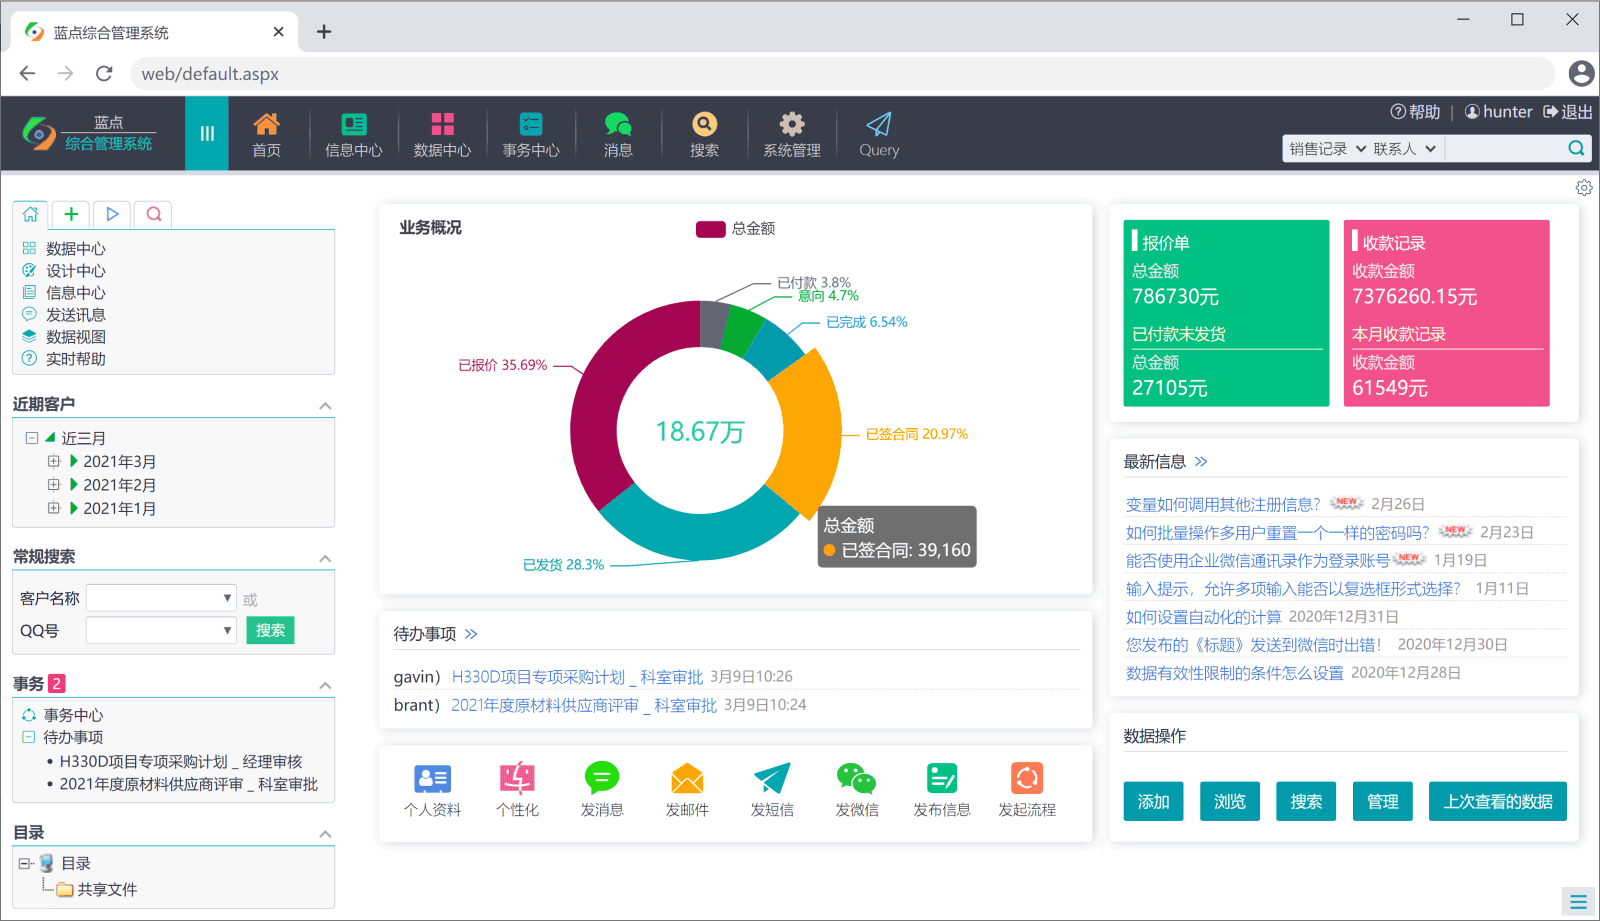This screenshot has height=921, width=1600.
Task: Click the green 搜索 button
Action: coord(270,630)
